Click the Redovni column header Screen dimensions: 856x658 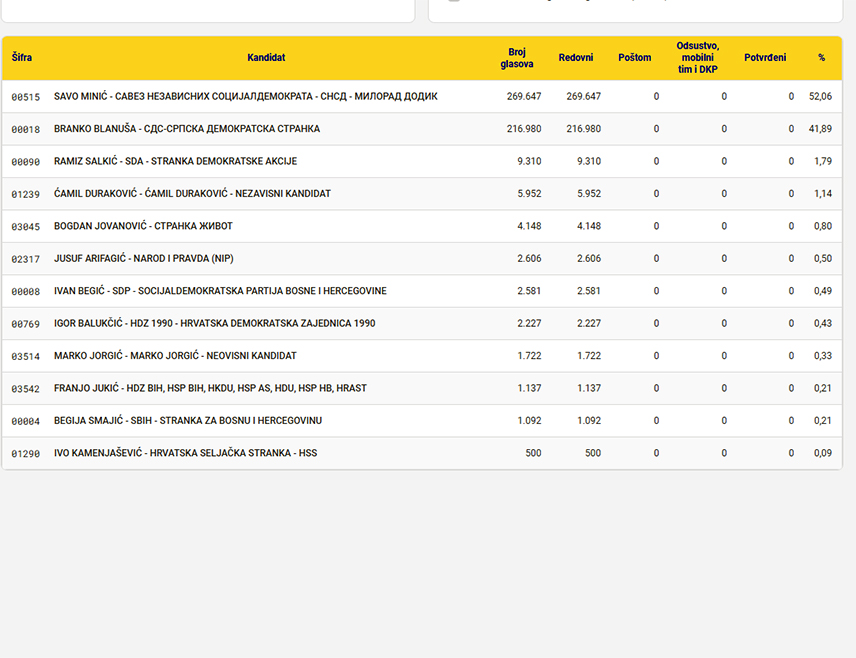575,57
